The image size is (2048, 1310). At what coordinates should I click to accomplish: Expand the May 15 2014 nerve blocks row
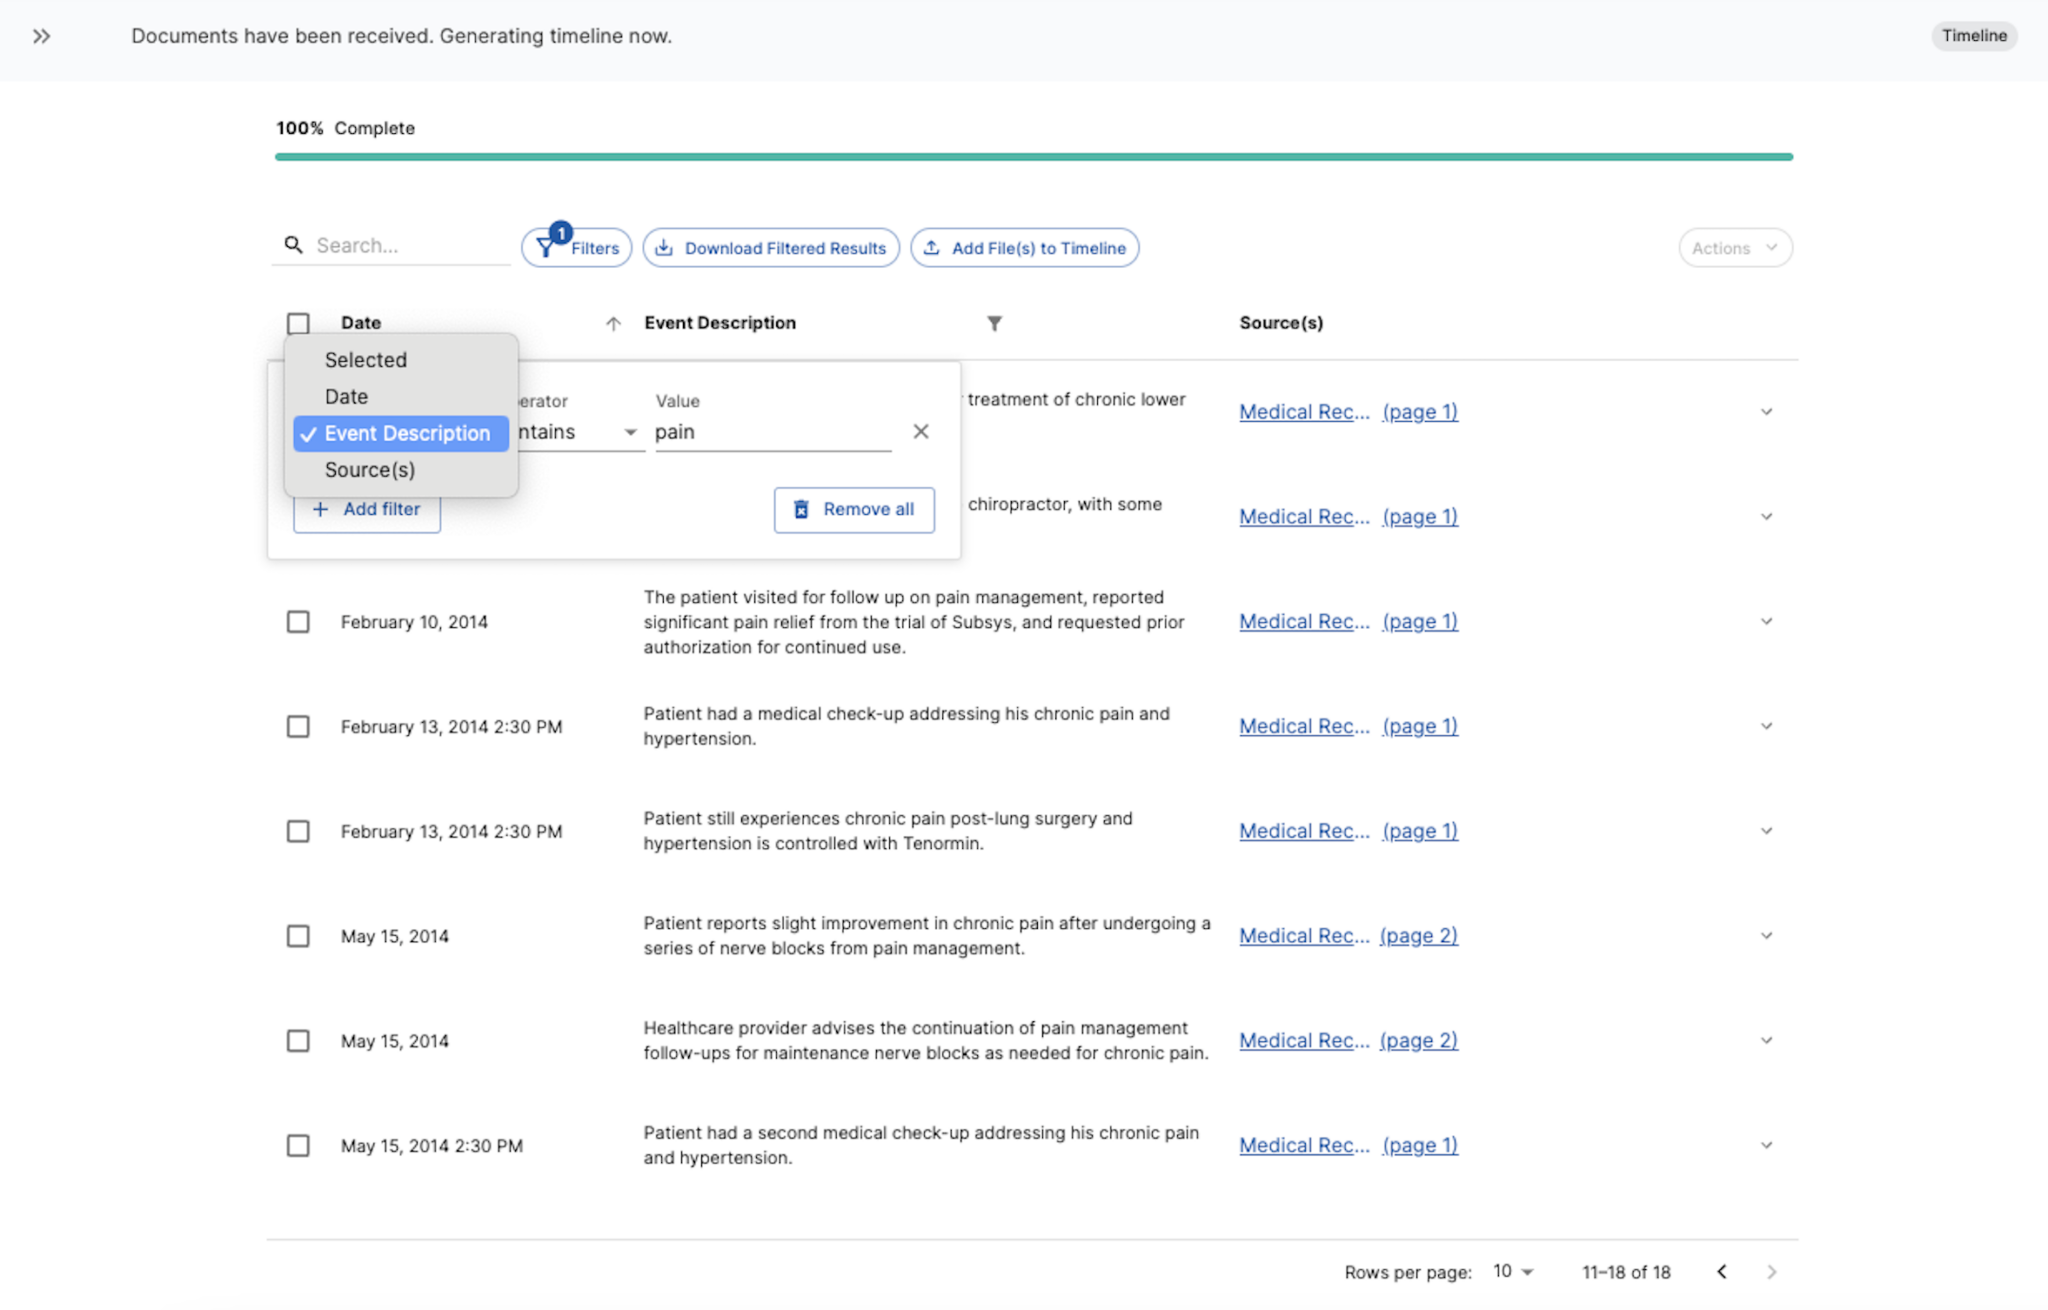click(x=1766, y=936)
